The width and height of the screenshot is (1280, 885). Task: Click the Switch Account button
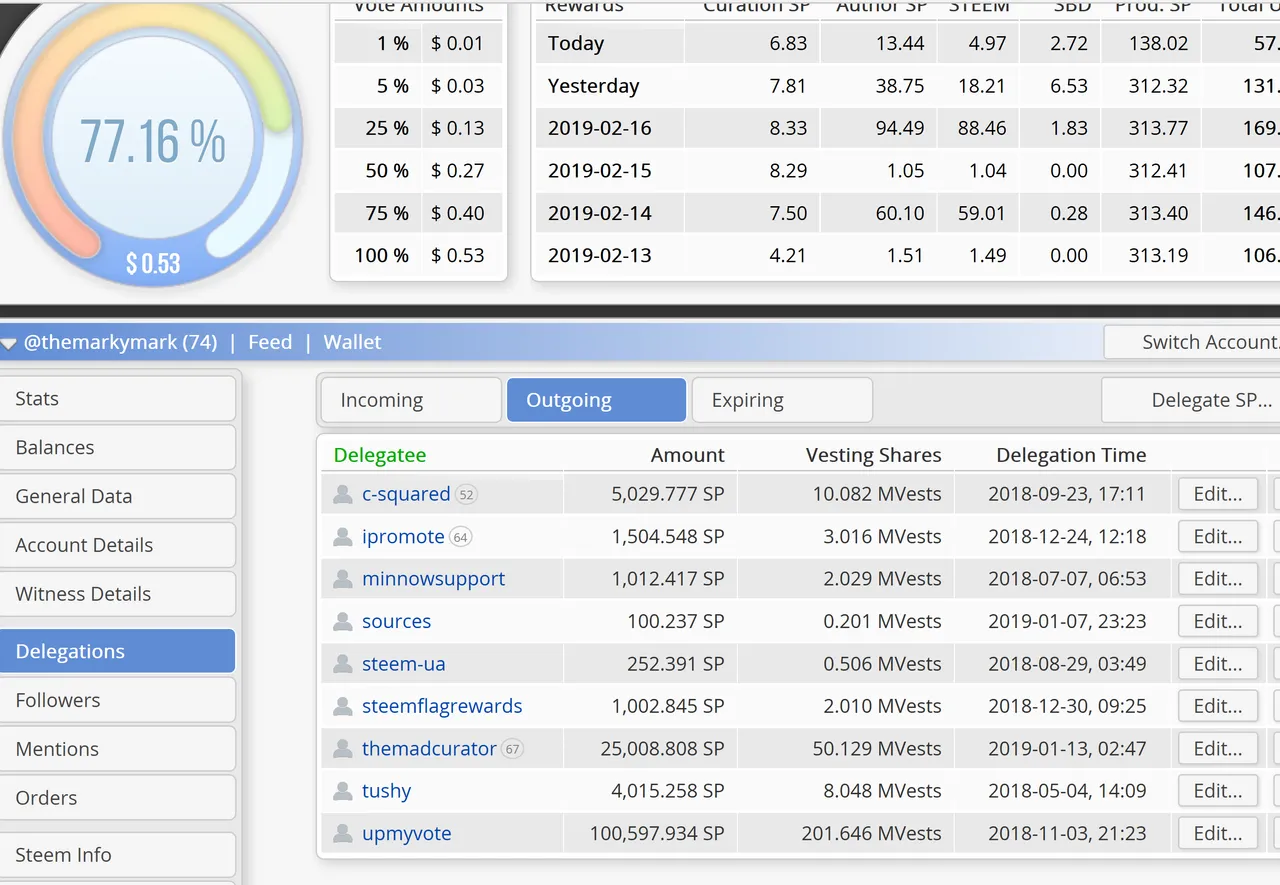(1192, 342)
